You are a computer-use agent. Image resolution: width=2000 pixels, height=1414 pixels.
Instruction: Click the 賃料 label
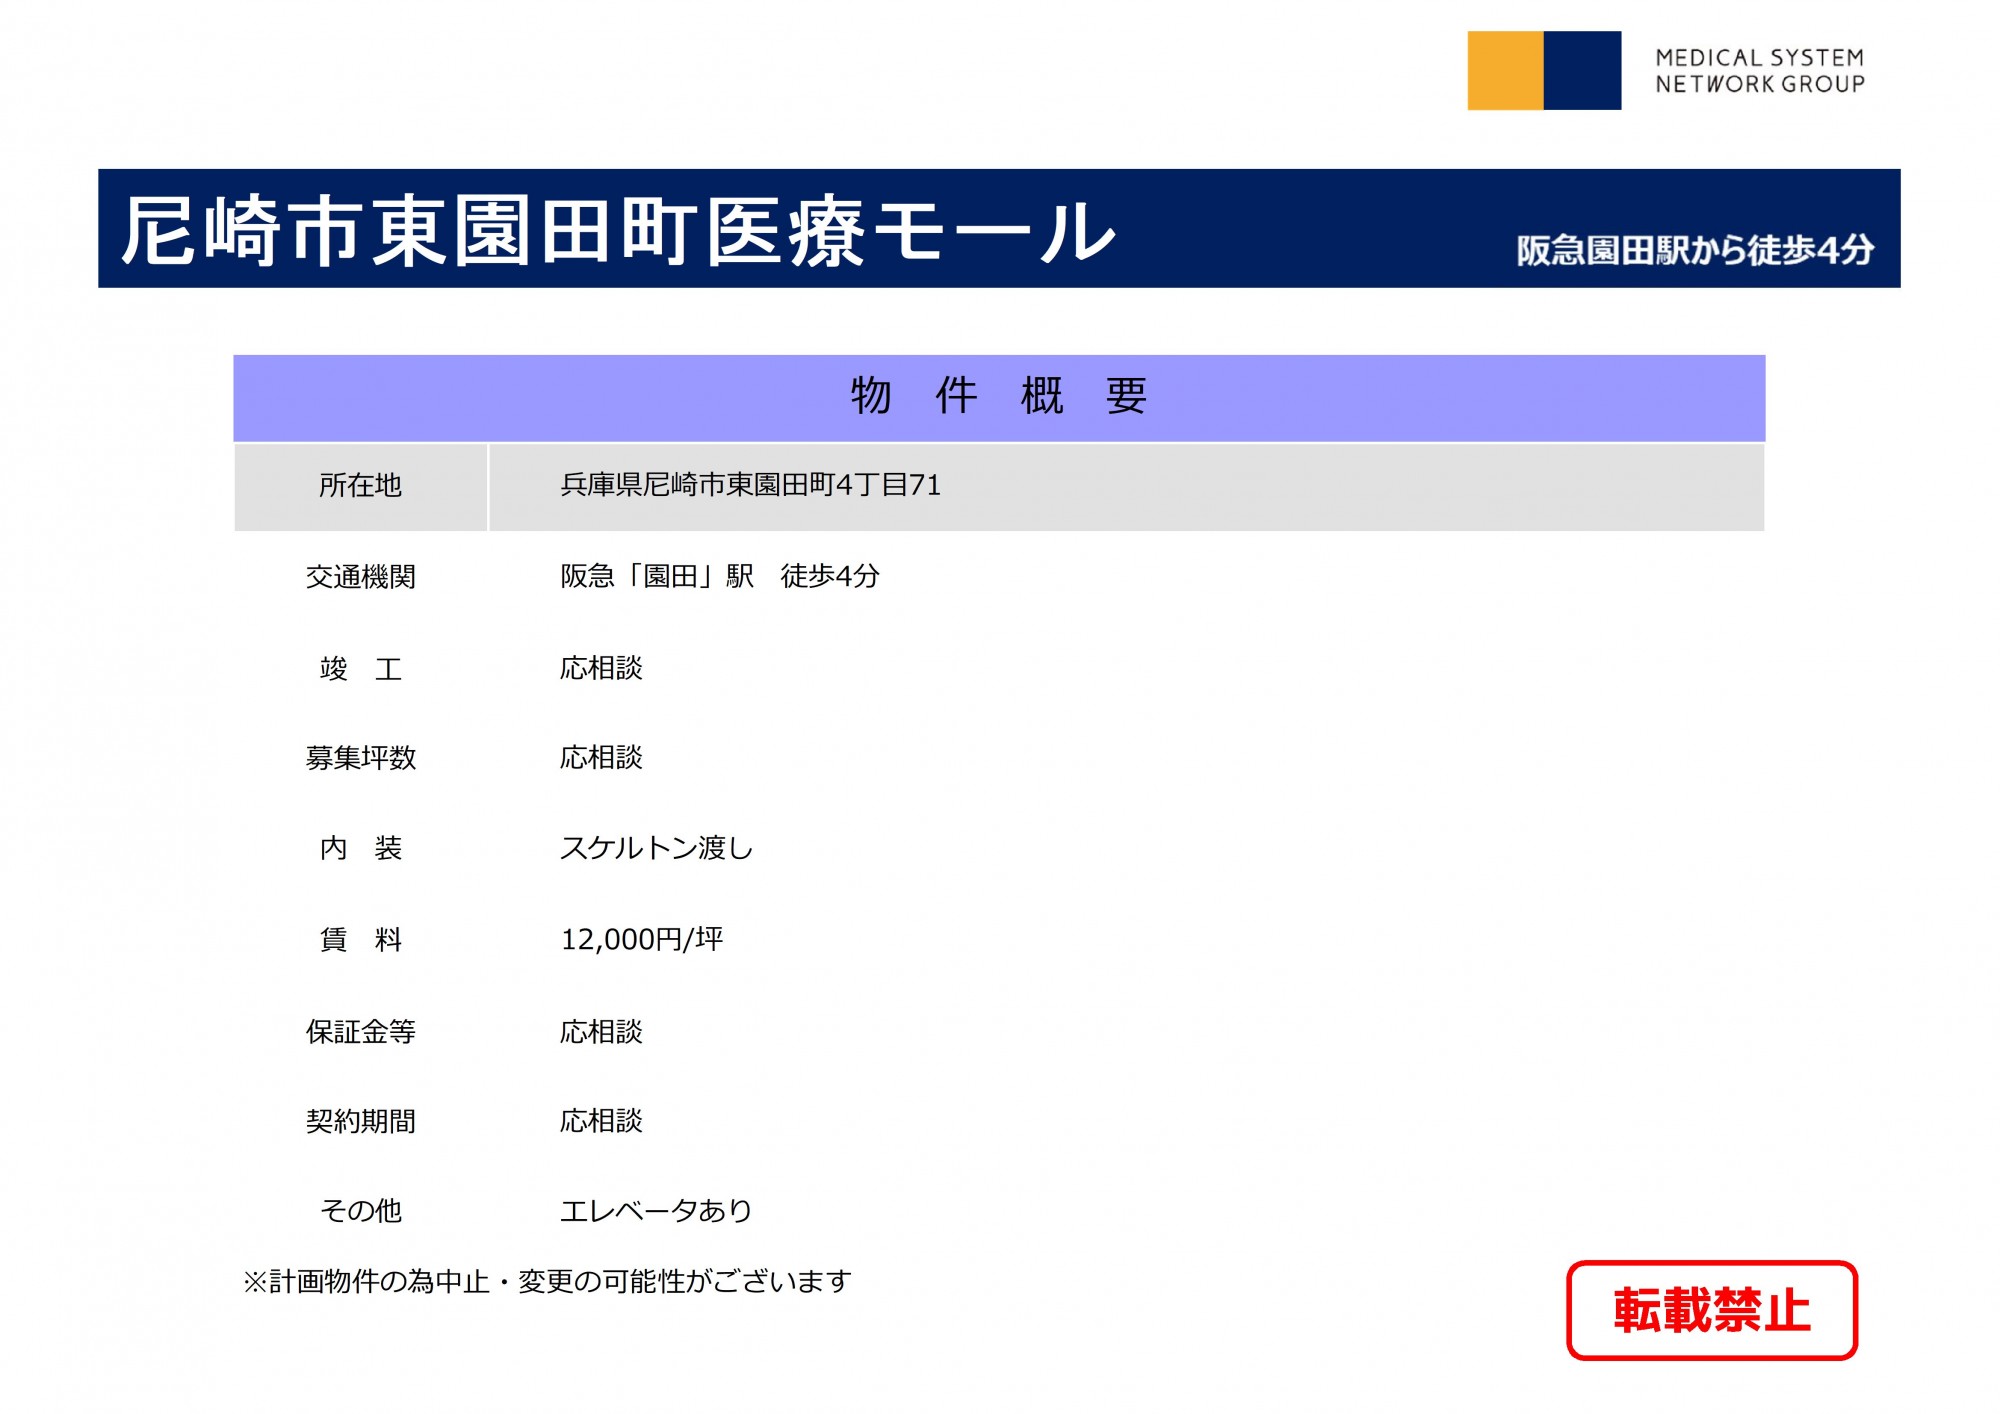(361, 940)
